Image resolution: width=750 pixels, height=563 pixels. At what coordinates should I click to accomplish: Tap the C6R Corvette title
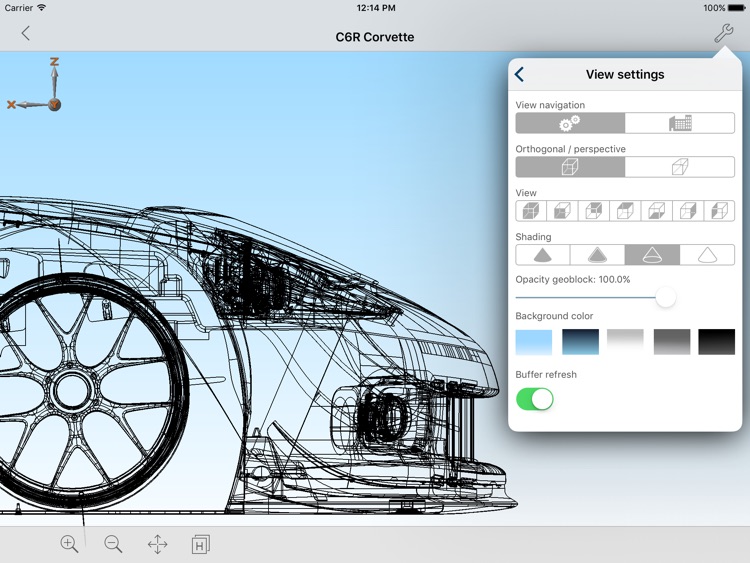[375, 37]
